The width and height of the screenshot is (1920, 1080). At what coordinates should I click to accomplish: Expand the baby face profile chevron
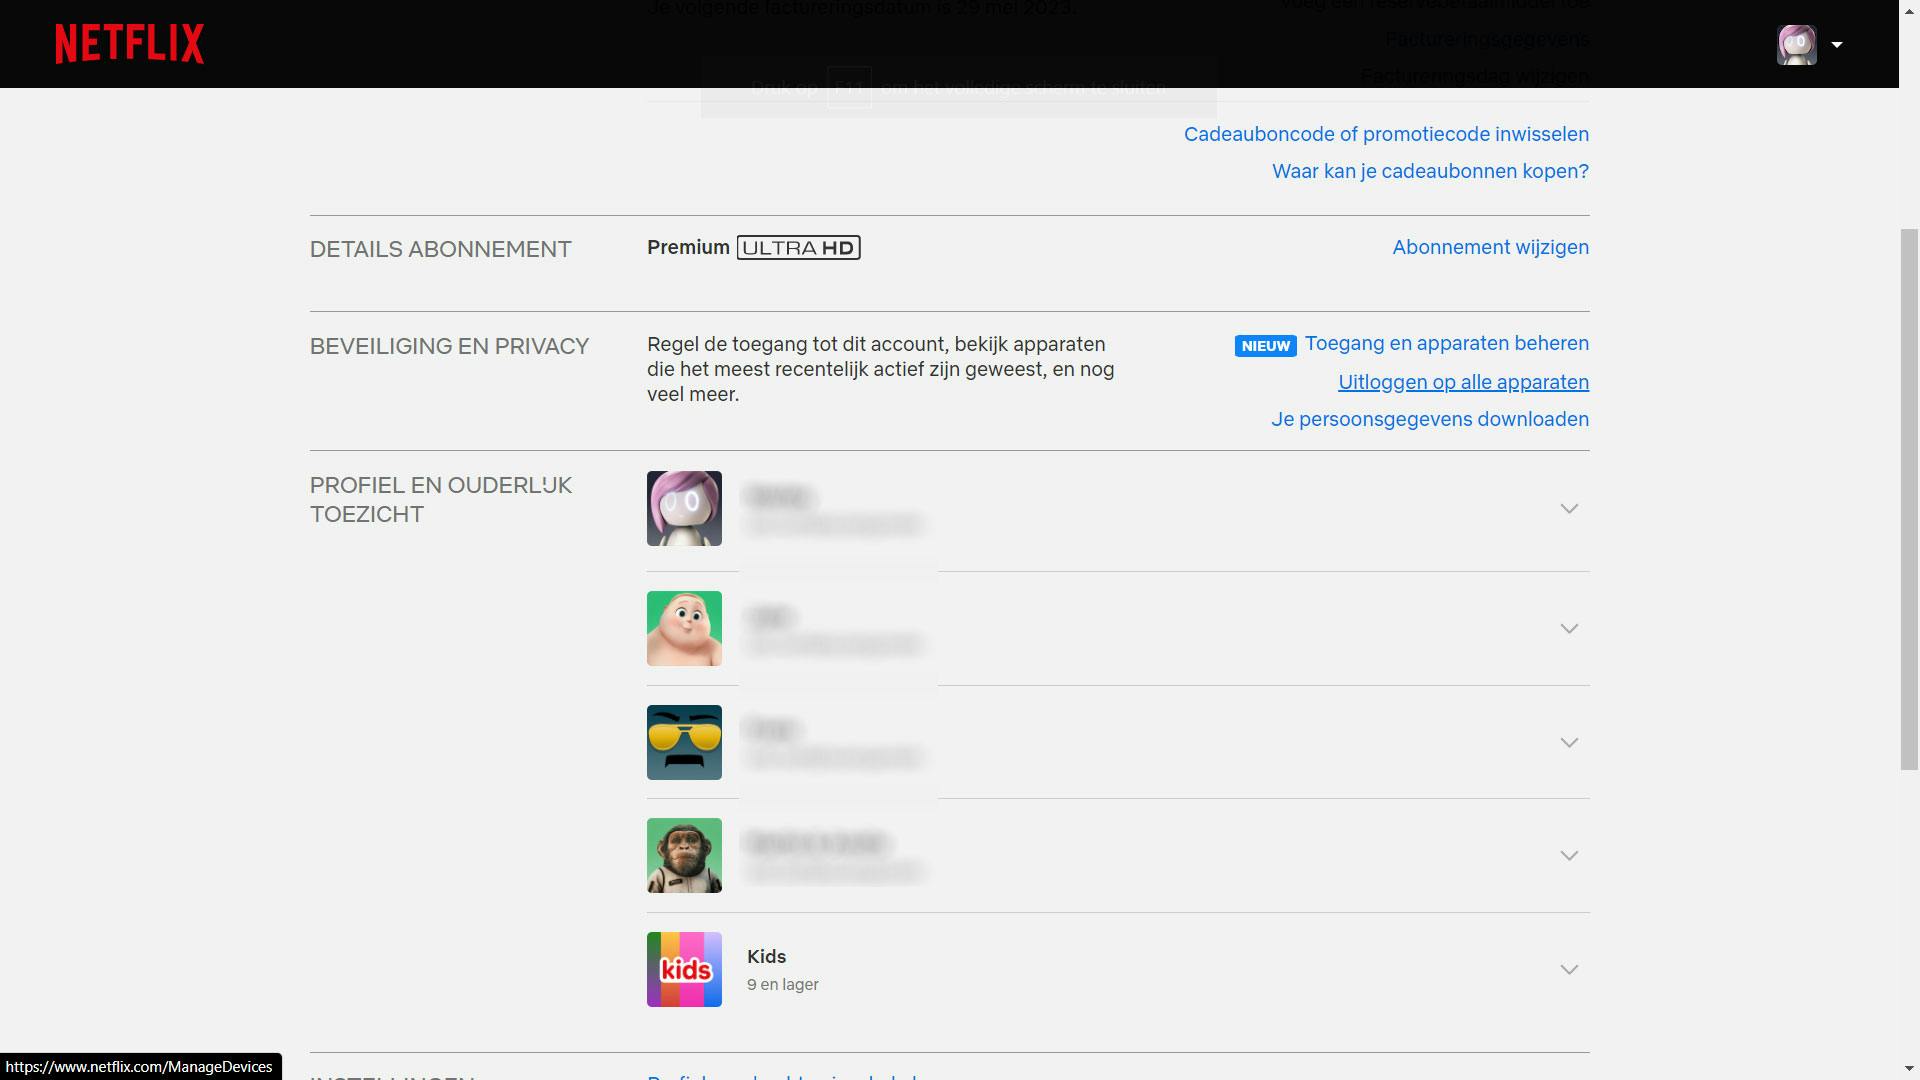pyautogui.click(x=1569, y=629)
